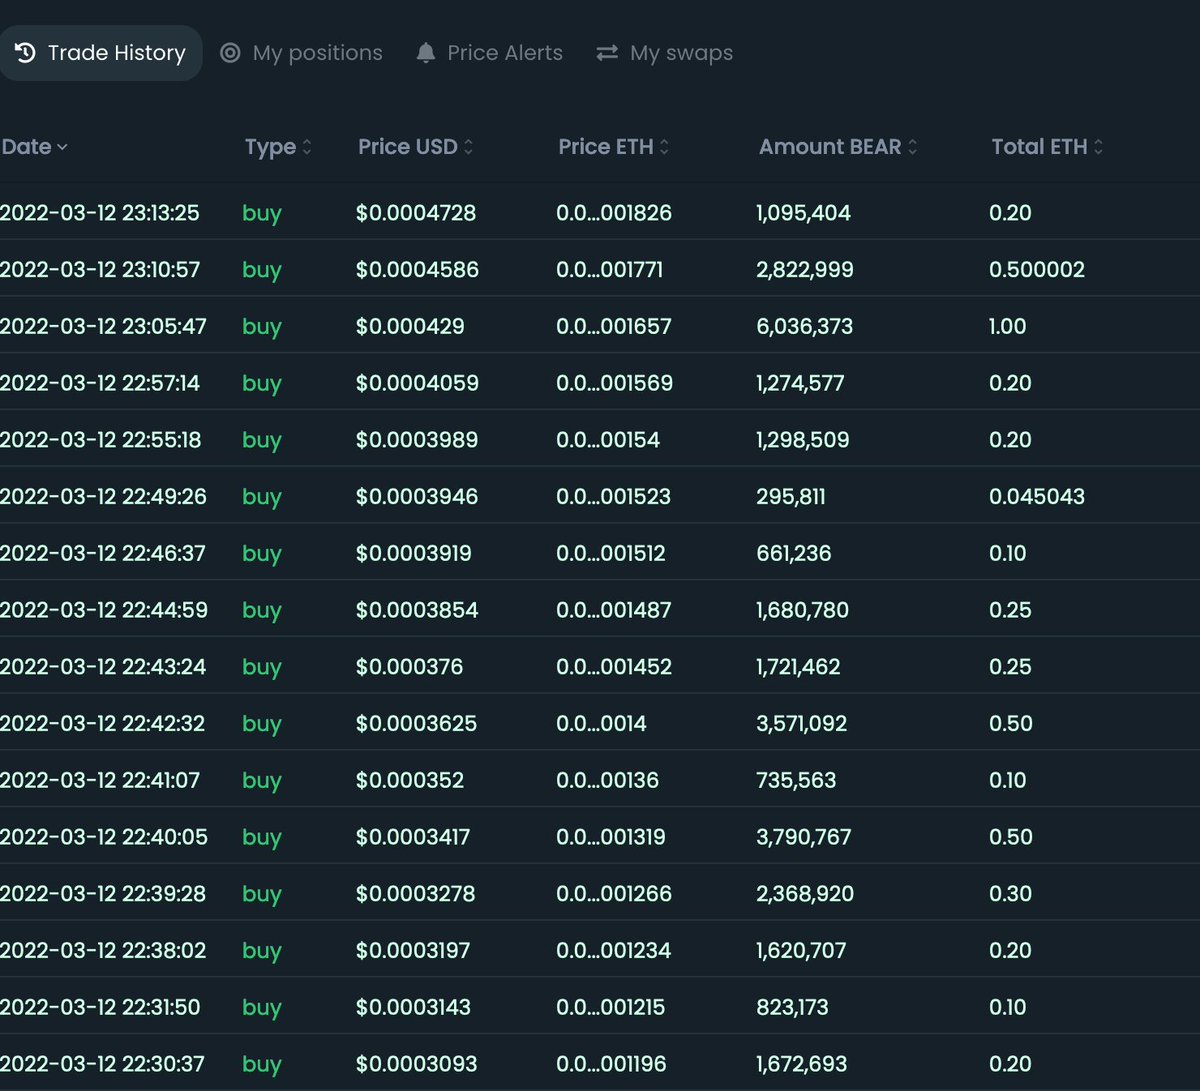This screenshot has height=1091, width=1200.
Task: Click the My positions target icon
Action: coord(230,53)
